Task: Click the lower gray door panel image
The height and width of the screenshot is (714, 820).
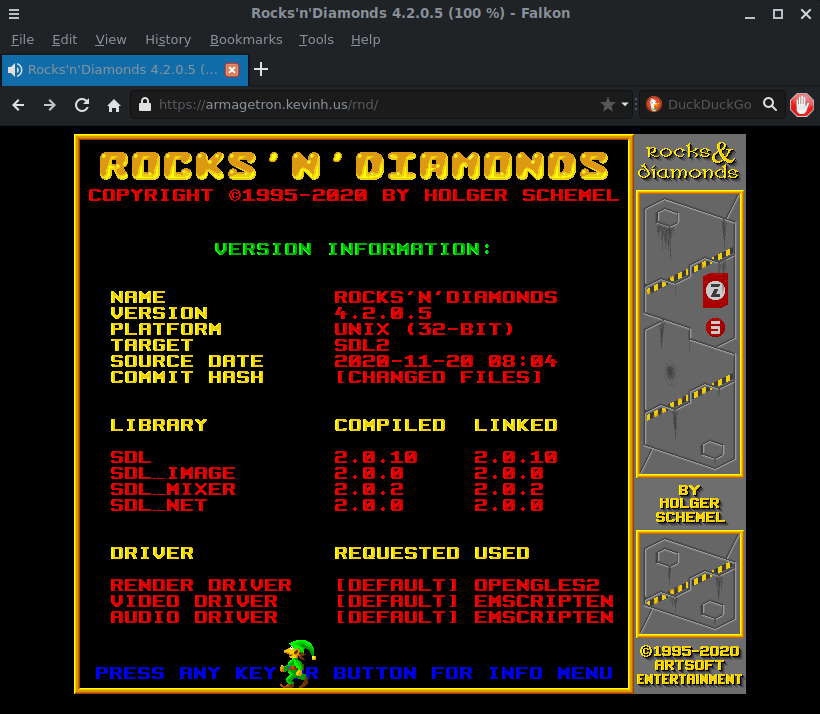Action: pos(689,584)
